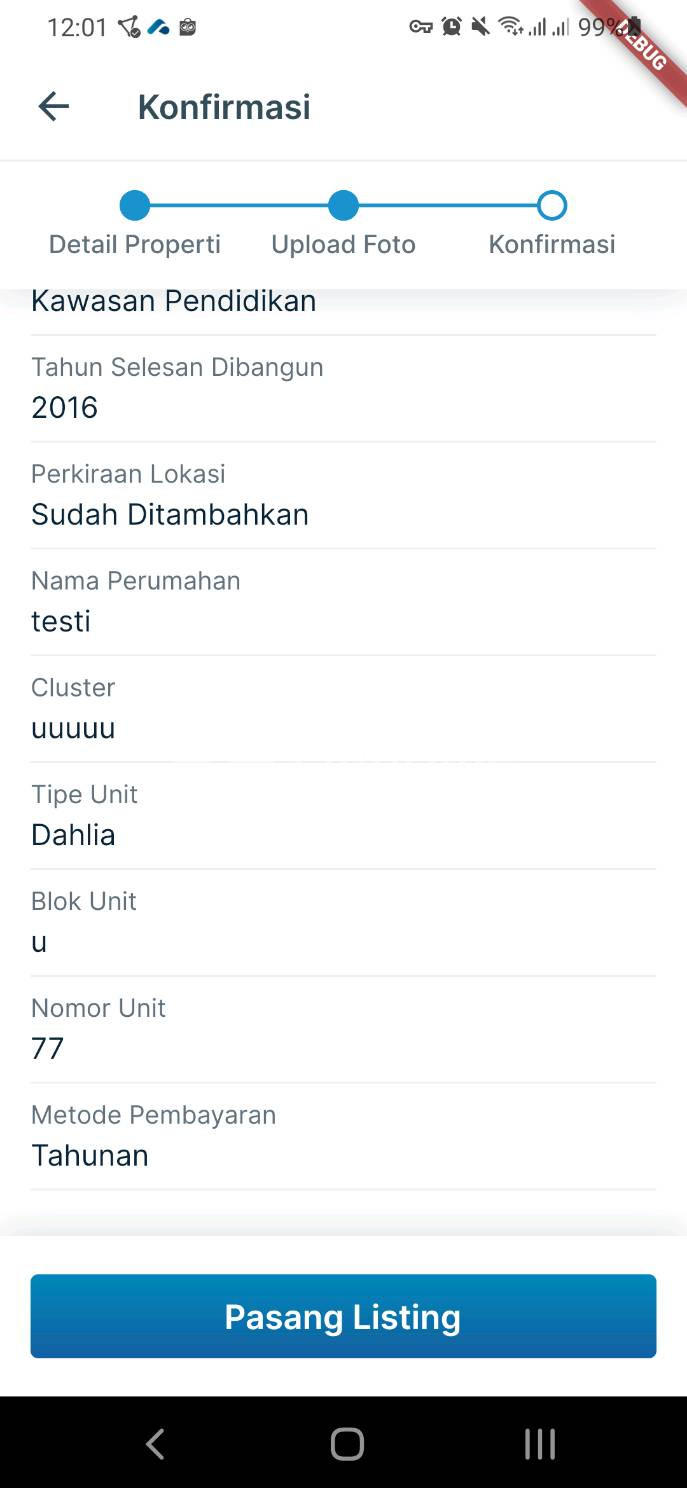Tap the Upload Foto step circle
Viewport: 687px width, 1488px height.
point(343,206)
